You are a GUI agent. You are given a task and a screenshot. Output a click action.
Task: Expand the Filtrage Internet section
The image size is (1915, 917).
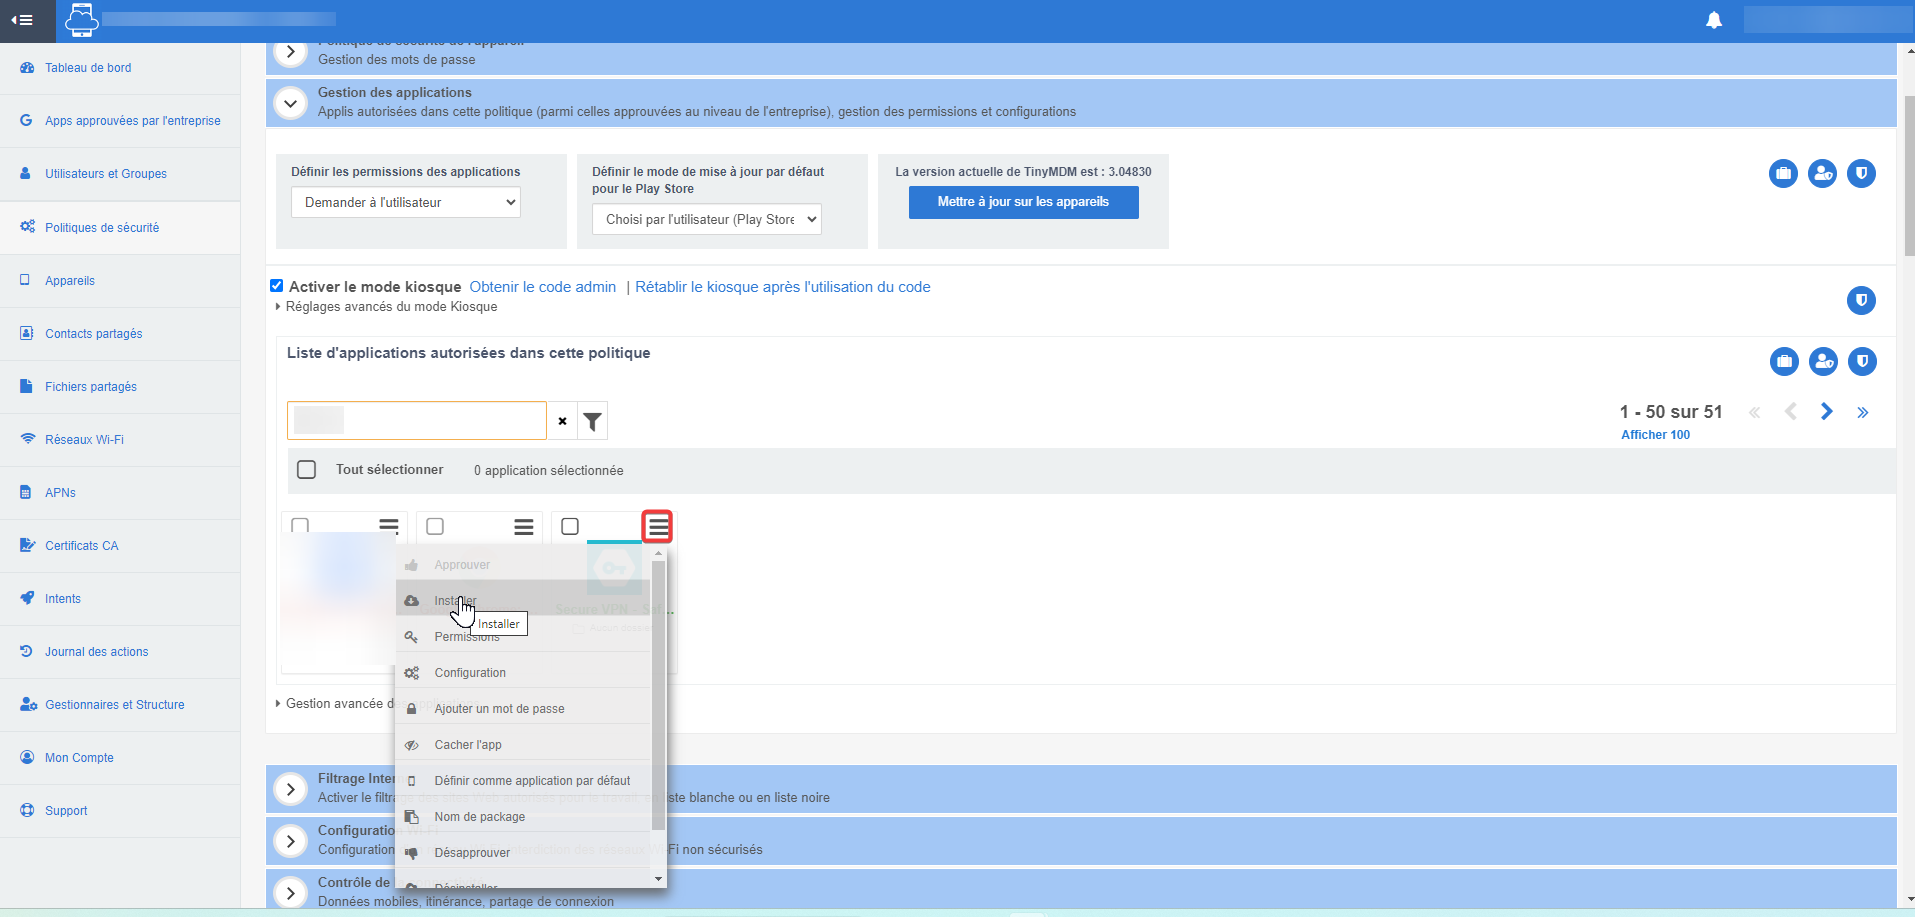point(290,789)
